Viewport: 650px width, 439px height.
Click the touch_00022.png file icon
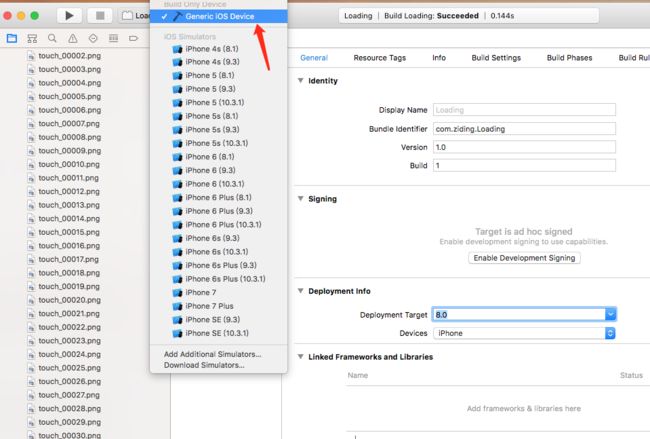(31, 327)
